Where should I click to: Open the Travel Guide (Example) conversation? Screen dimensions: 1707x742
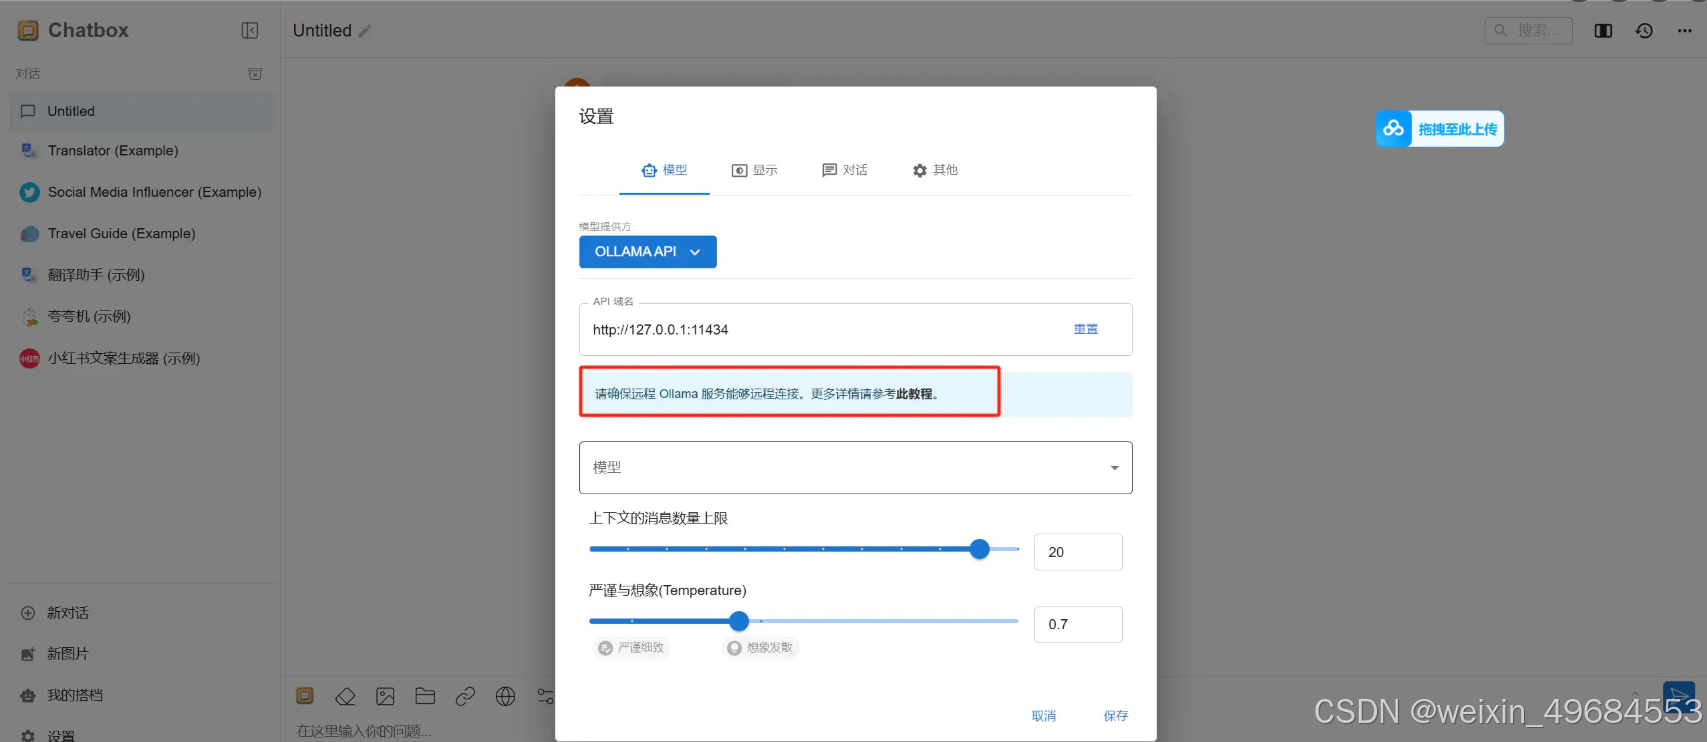point(142,234)
